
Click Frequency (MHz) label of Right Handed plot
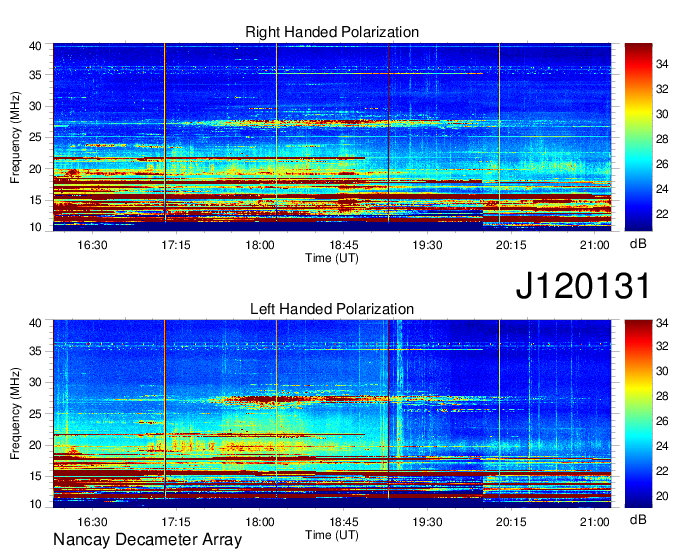[x=15, y=137]
